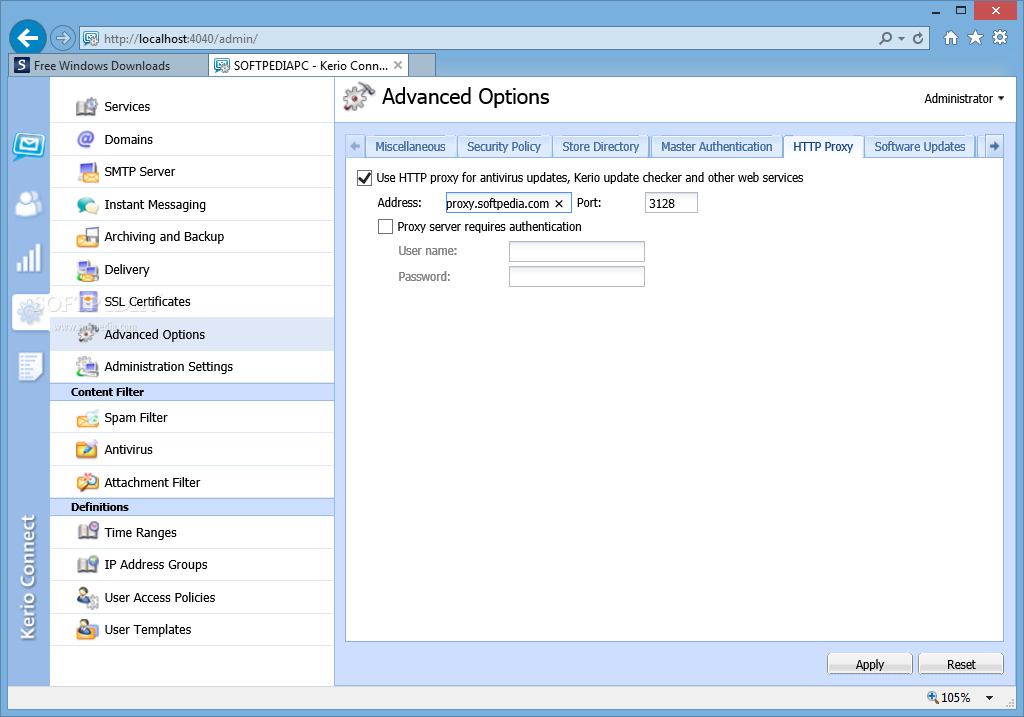Viewport: 1024px width, 717px height.
Task: Click the User Templates icon
Action: tap(88, 629)
